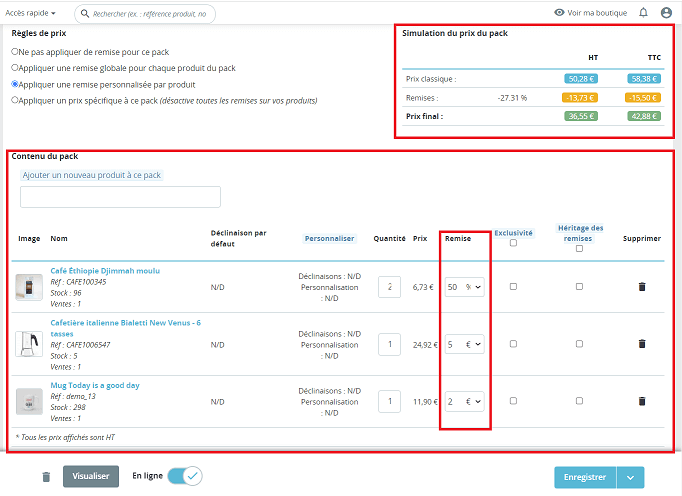The height and width of the screenshot is (496, 682).
Task: Click the Enregistrer button
Action: coord(584,477)
